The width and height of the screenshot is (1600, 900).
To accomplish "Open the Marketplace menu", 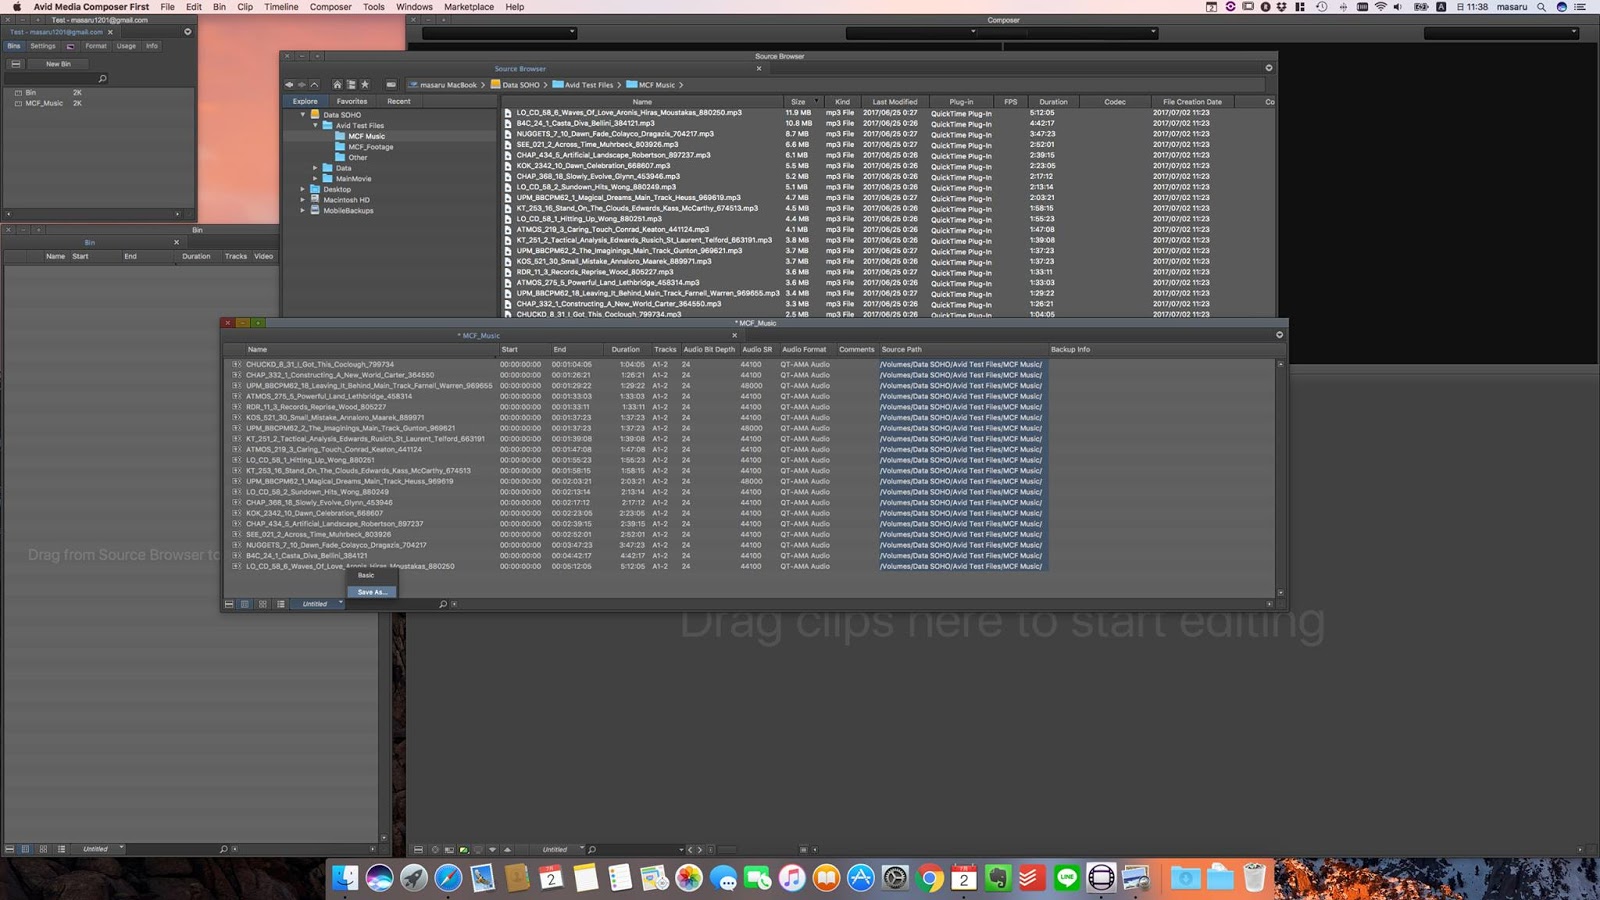I will pos(469,7).
